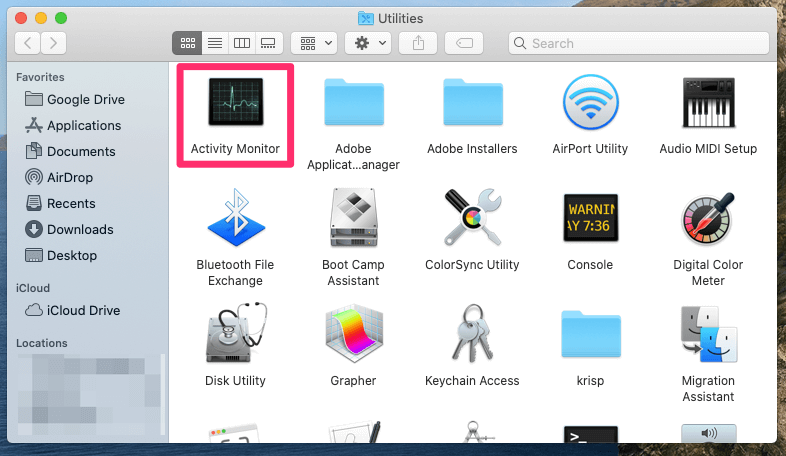Select Disk Utility icon
Viewport: 786px width, 456px height.
click(236, 333)
